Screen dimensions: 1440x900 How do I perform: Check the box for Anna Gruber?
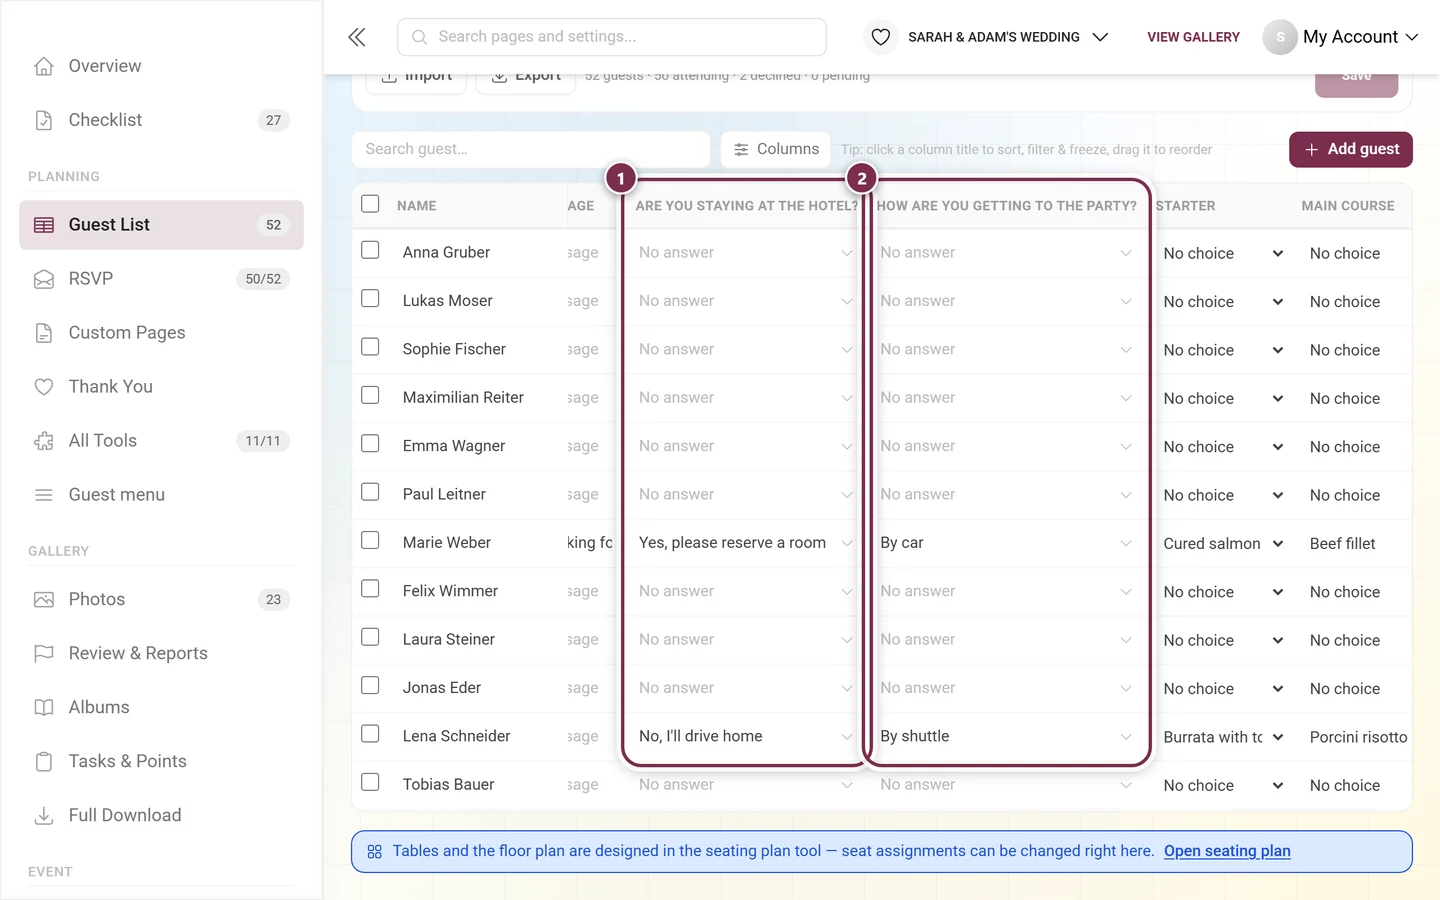(x=370, y=250)
